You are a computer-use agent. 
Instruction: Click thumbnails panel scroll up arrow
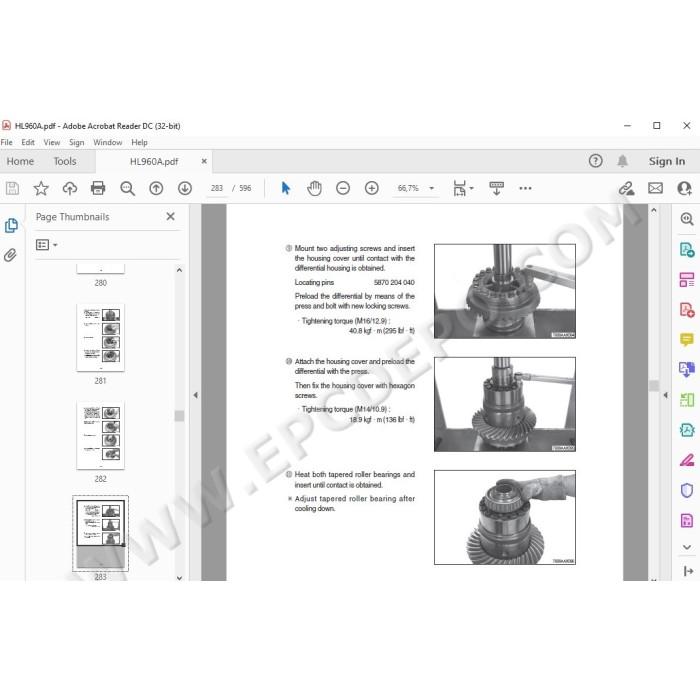[179, 270]
